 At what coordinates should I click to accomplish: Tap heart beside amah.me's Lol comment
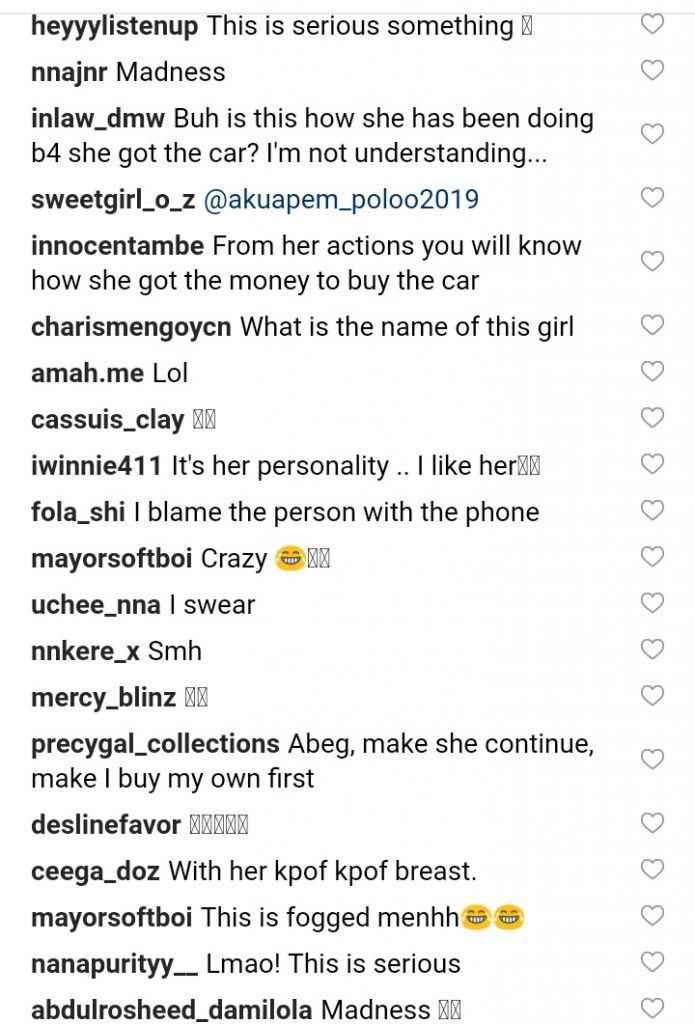(x=652, y=371)
